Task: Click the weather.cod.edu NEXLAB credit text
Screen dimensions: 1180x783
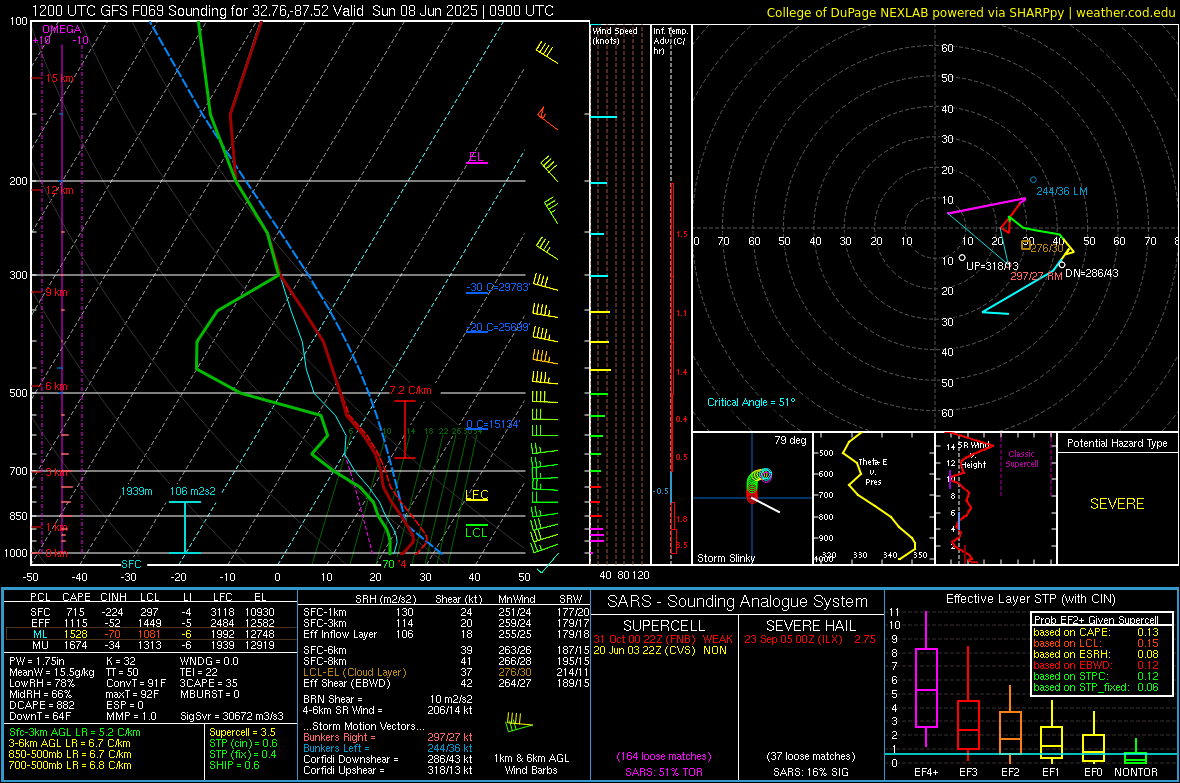Action: [x=970, y=12]
